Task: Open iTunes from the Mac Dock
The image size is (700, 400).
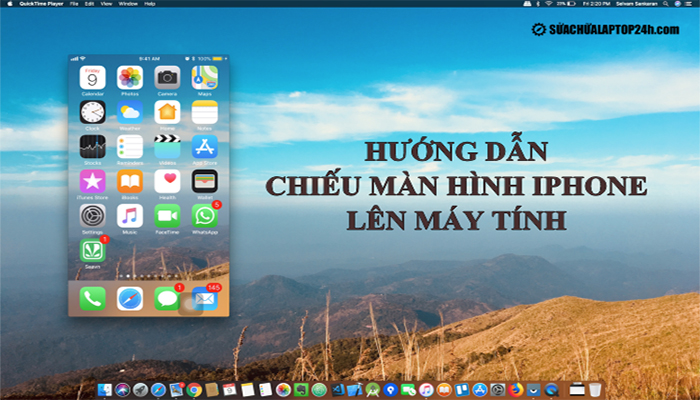Action: (x=426, y=390)
